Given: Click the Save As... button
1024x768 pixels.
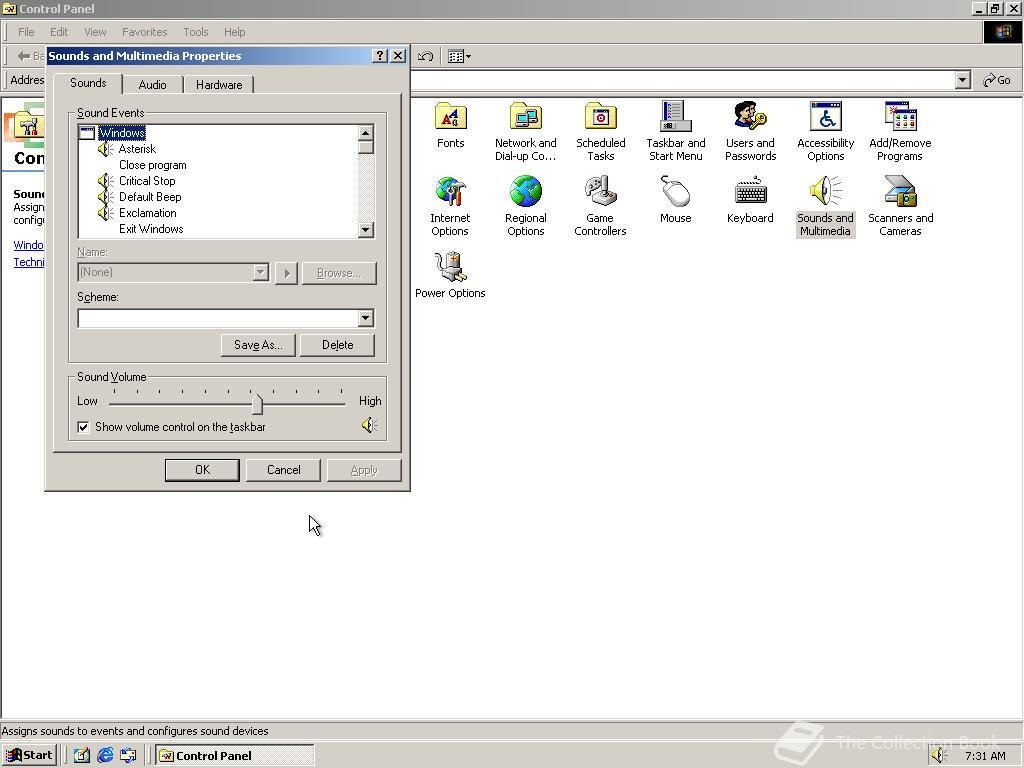Looking at the screenshot, I should [x=258, y=345].
